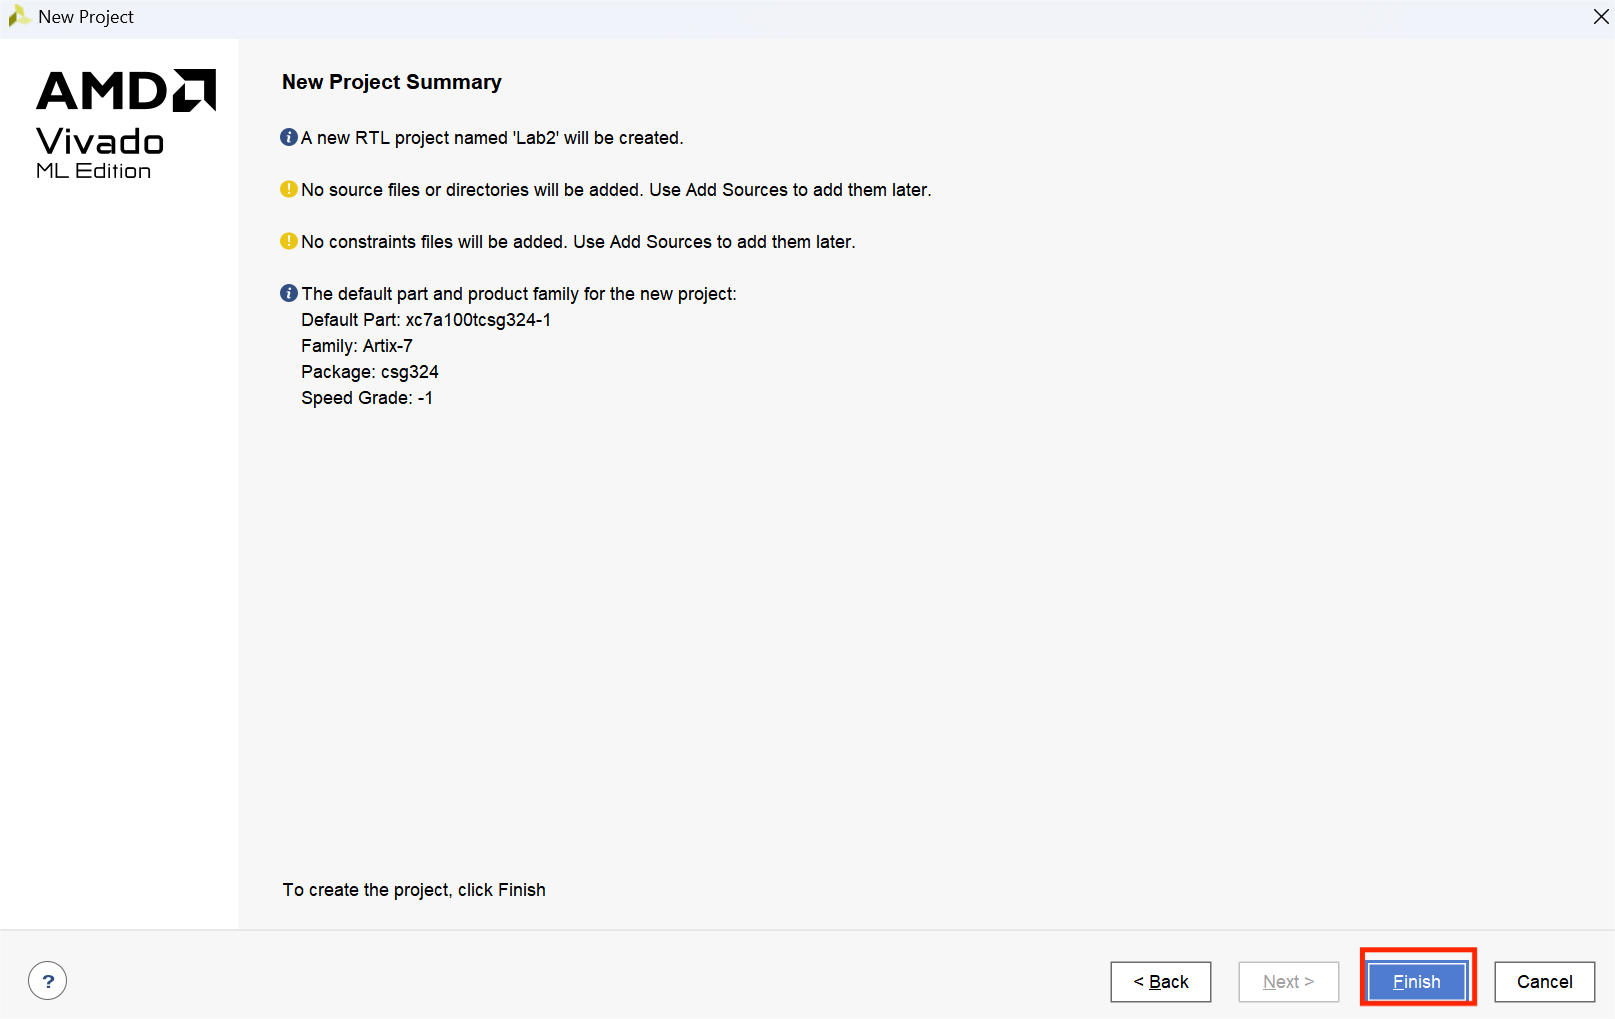Click the 'To create the project' instruction text
The width and height of the screenshot is (1615, 1019).
point(414,890)
